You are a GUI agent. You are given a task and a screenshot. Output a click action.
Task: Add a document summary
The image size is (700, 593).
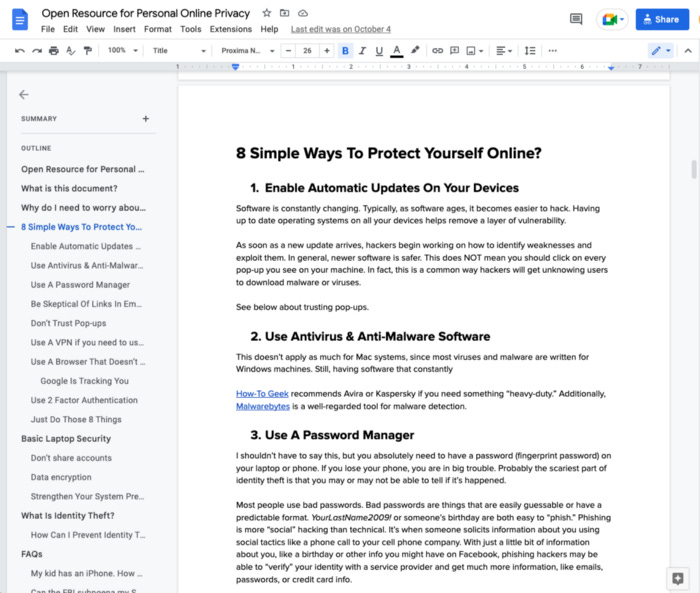pos(146,119)
